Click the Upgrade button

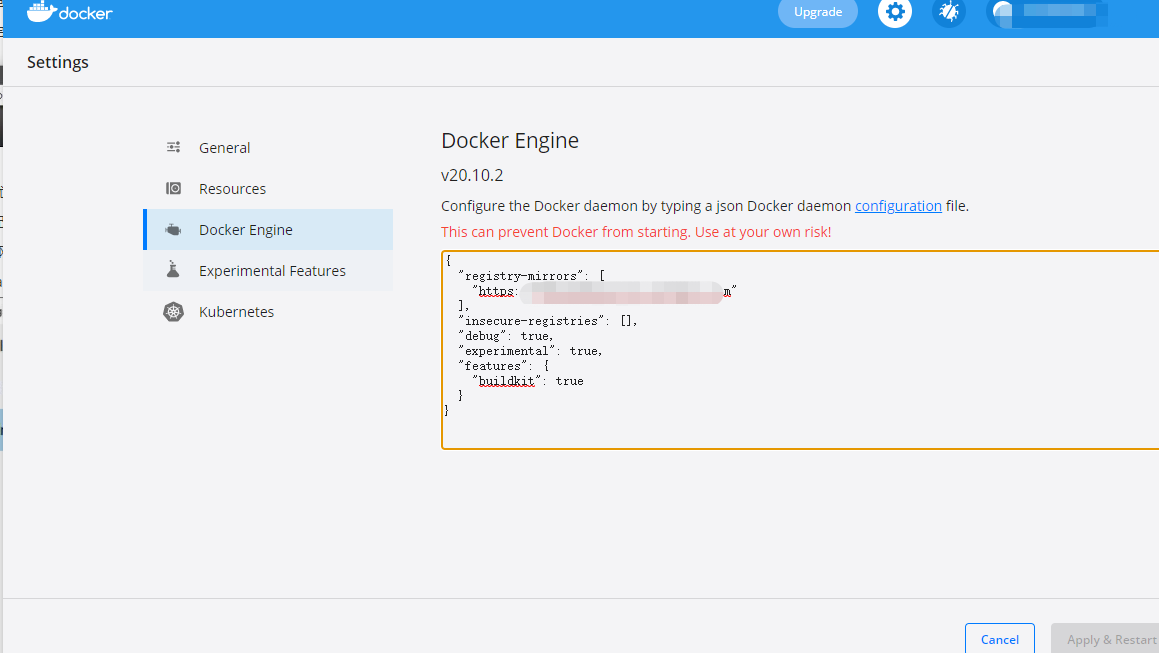pyautogui.click(x=818, y=12)
